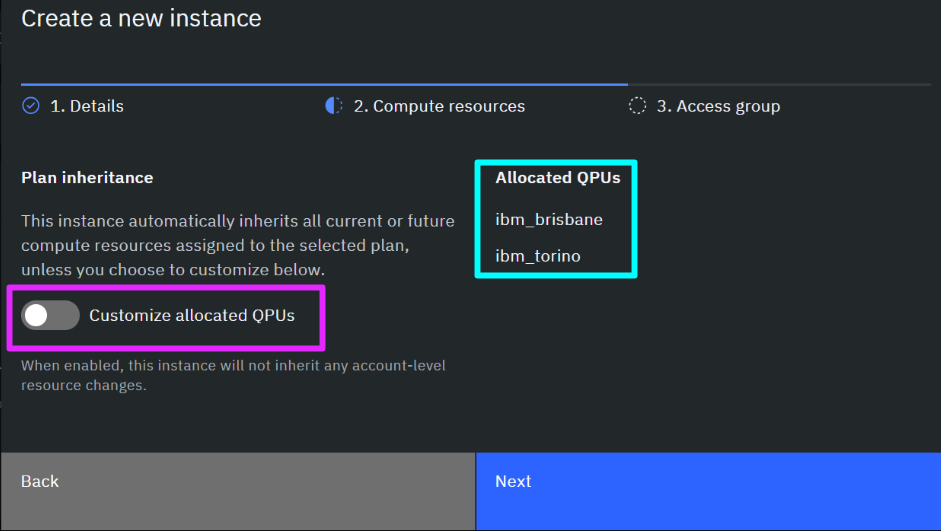Click the account-level resource changes helper text
This screenshot has height=531, width=941.
pyautogui.click(x=233, y=375)
